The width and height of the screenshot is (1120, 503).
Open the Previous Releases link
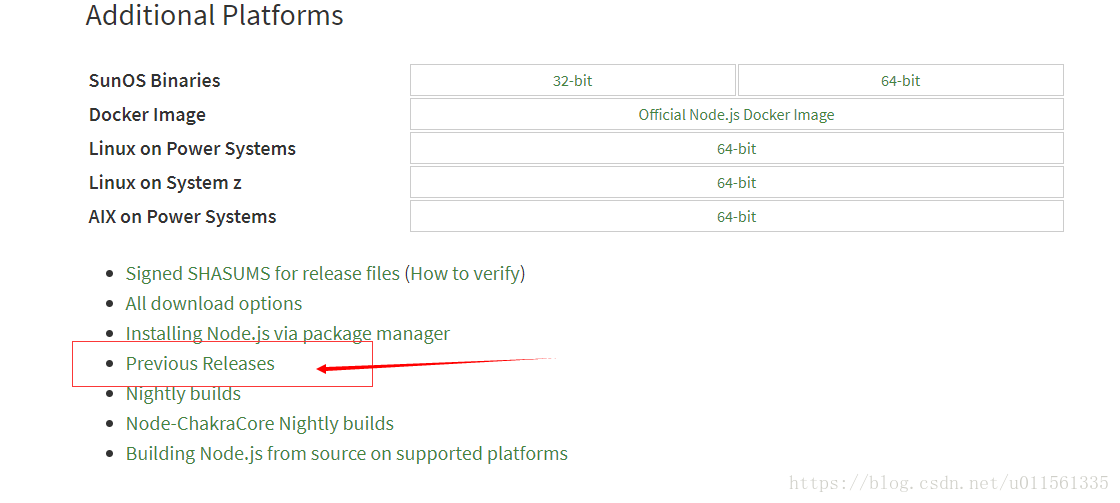[200, 364]
